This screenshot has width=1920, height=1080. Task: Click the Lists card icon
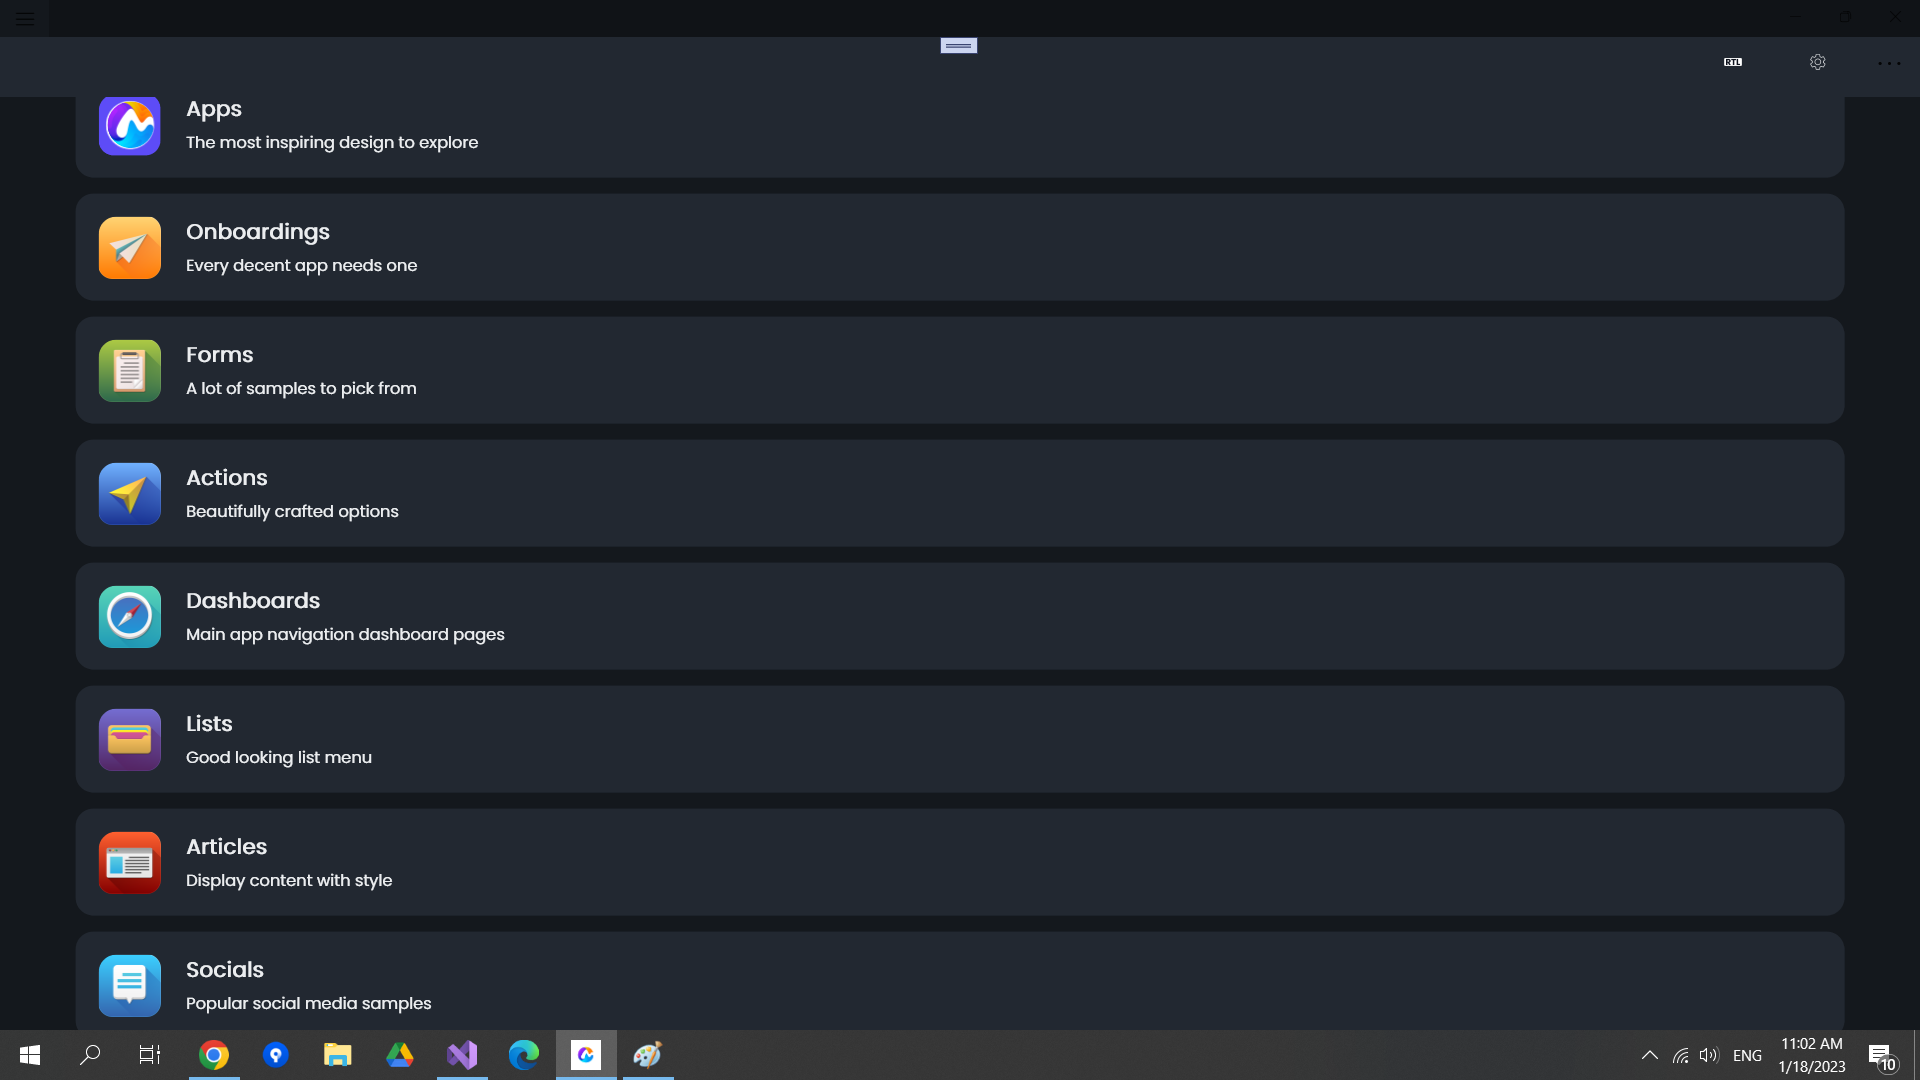point(129,740)
